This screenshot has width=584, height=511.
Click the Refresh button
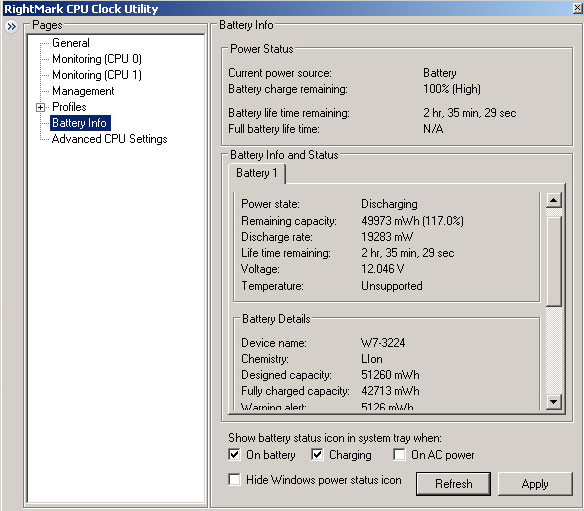(x=453, y=484)
